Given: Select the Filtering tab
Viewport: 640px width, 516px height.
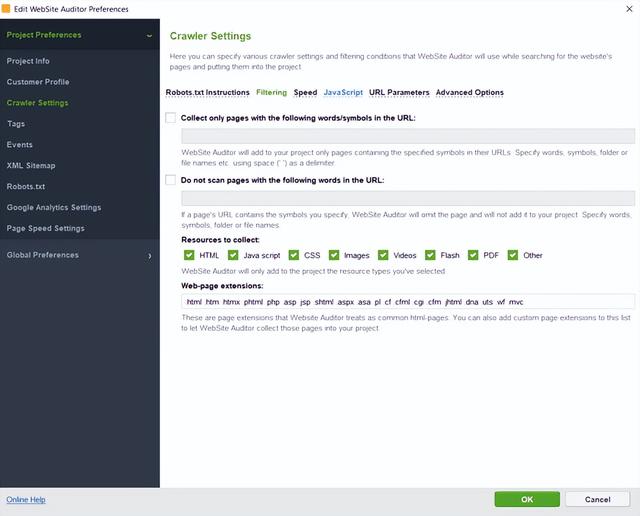Looking at the screenshot, I should (271, 93).
